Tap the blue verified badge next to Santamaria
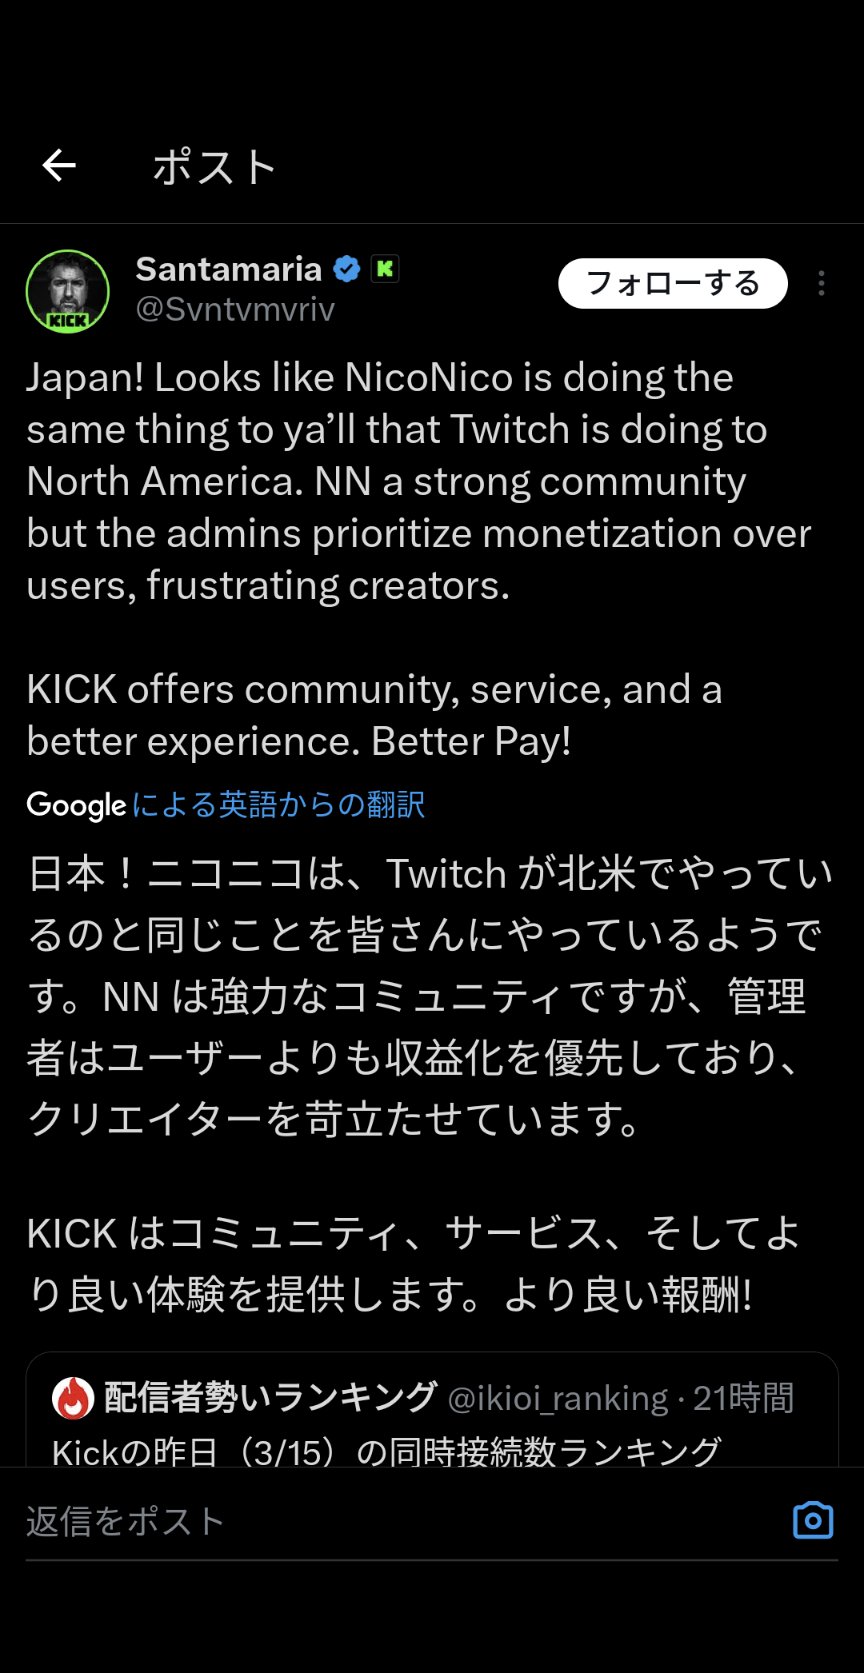This screenshot has height=1673, width=864. [x=346, y=269]
